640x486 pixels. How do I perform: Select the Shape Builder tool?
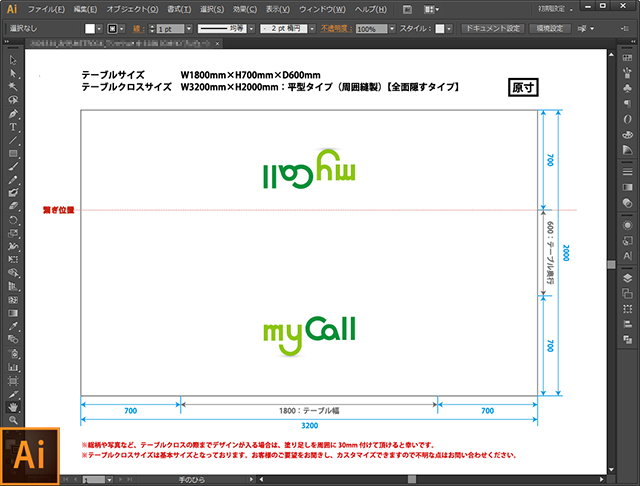pyautogui.click(x=13, y=273)
